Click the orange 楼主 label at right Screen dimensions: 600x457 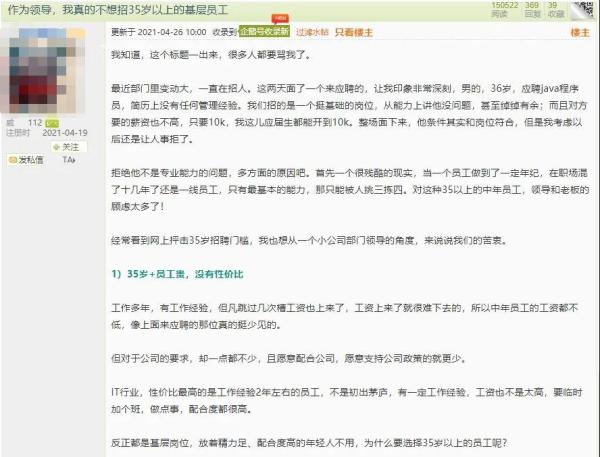click(580, 33)
